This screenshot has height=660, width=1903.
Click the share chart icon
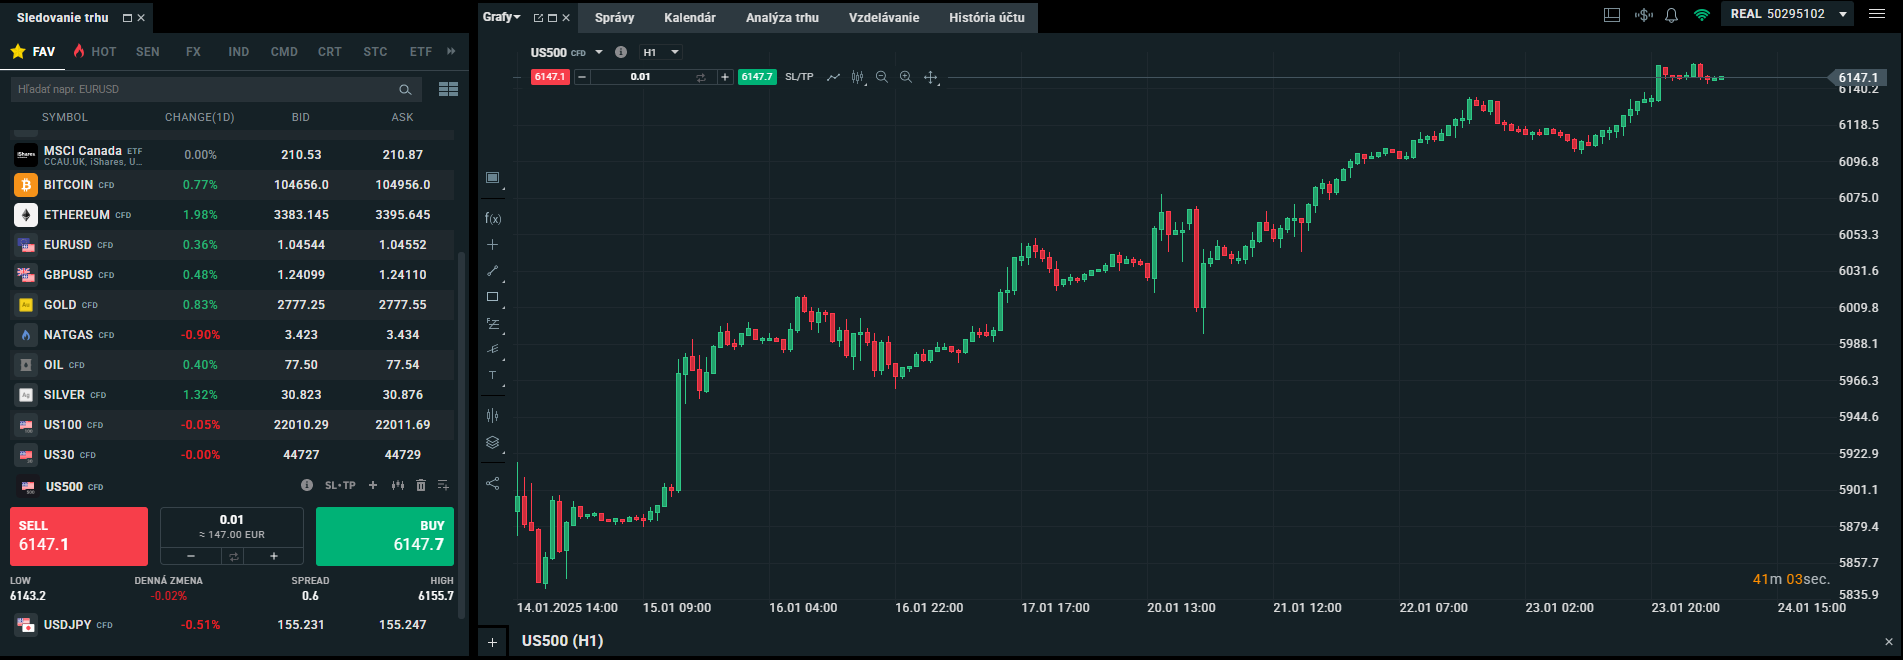click(x=492, y=483)
